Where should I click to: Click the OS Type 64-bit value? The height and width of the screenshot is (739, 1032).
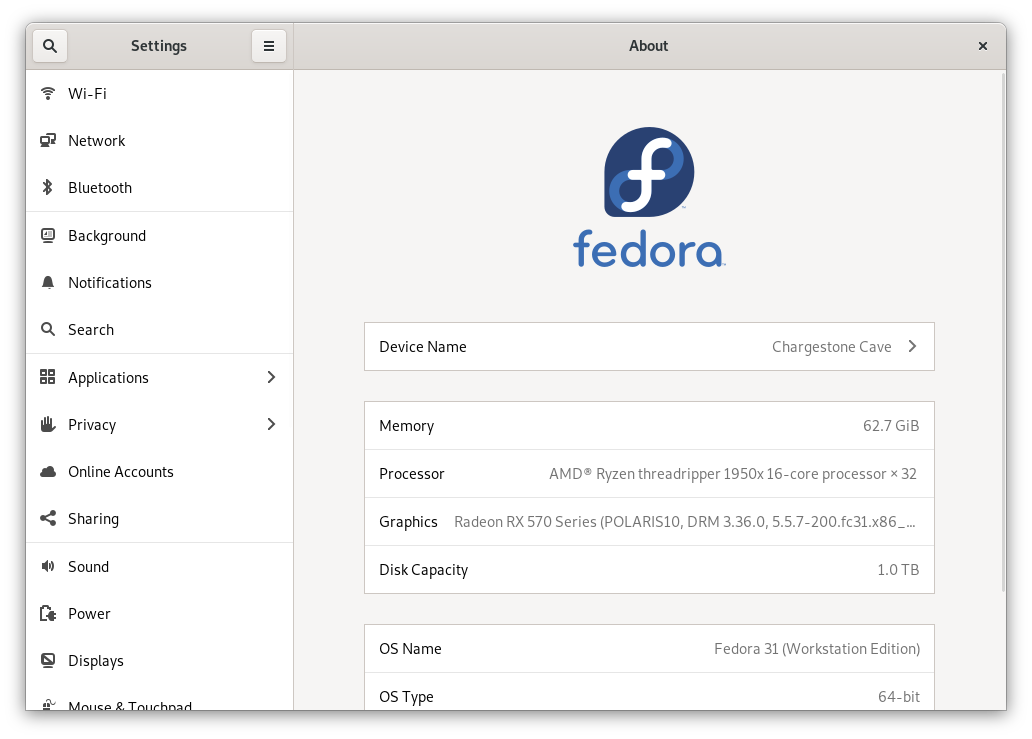tap(898, 696)
